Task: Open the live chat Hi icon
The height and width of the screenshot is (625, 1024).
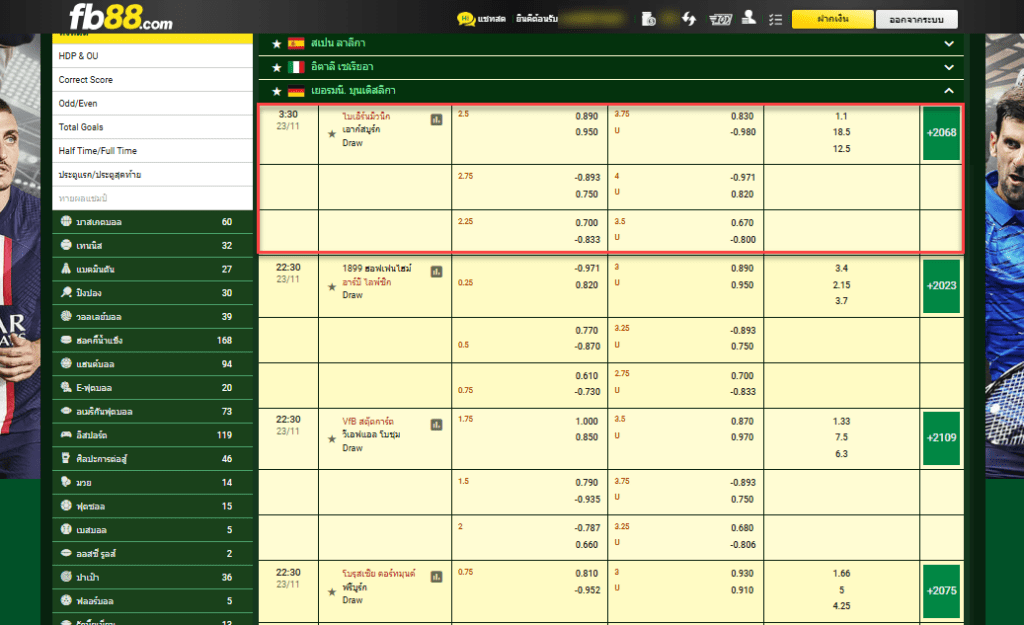Action: point(466,19)
